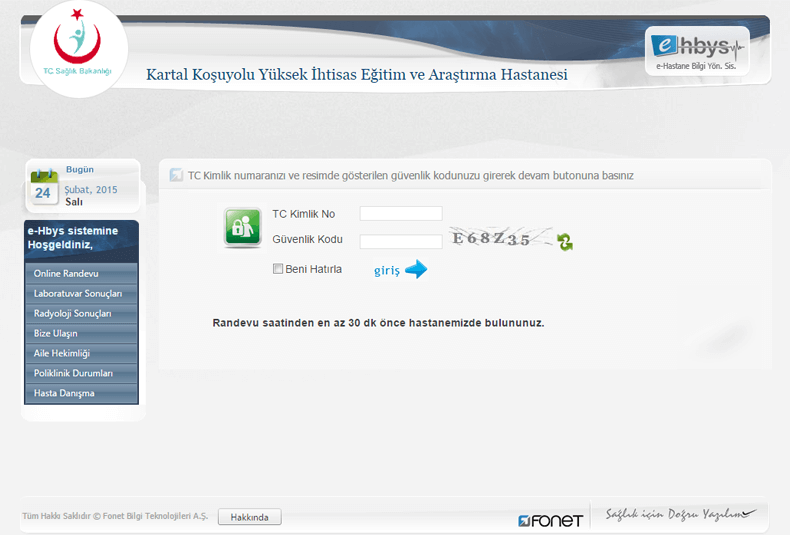Click the giriş login link text
Viewport: 790px width, 535px height.
tap(386, 270)
